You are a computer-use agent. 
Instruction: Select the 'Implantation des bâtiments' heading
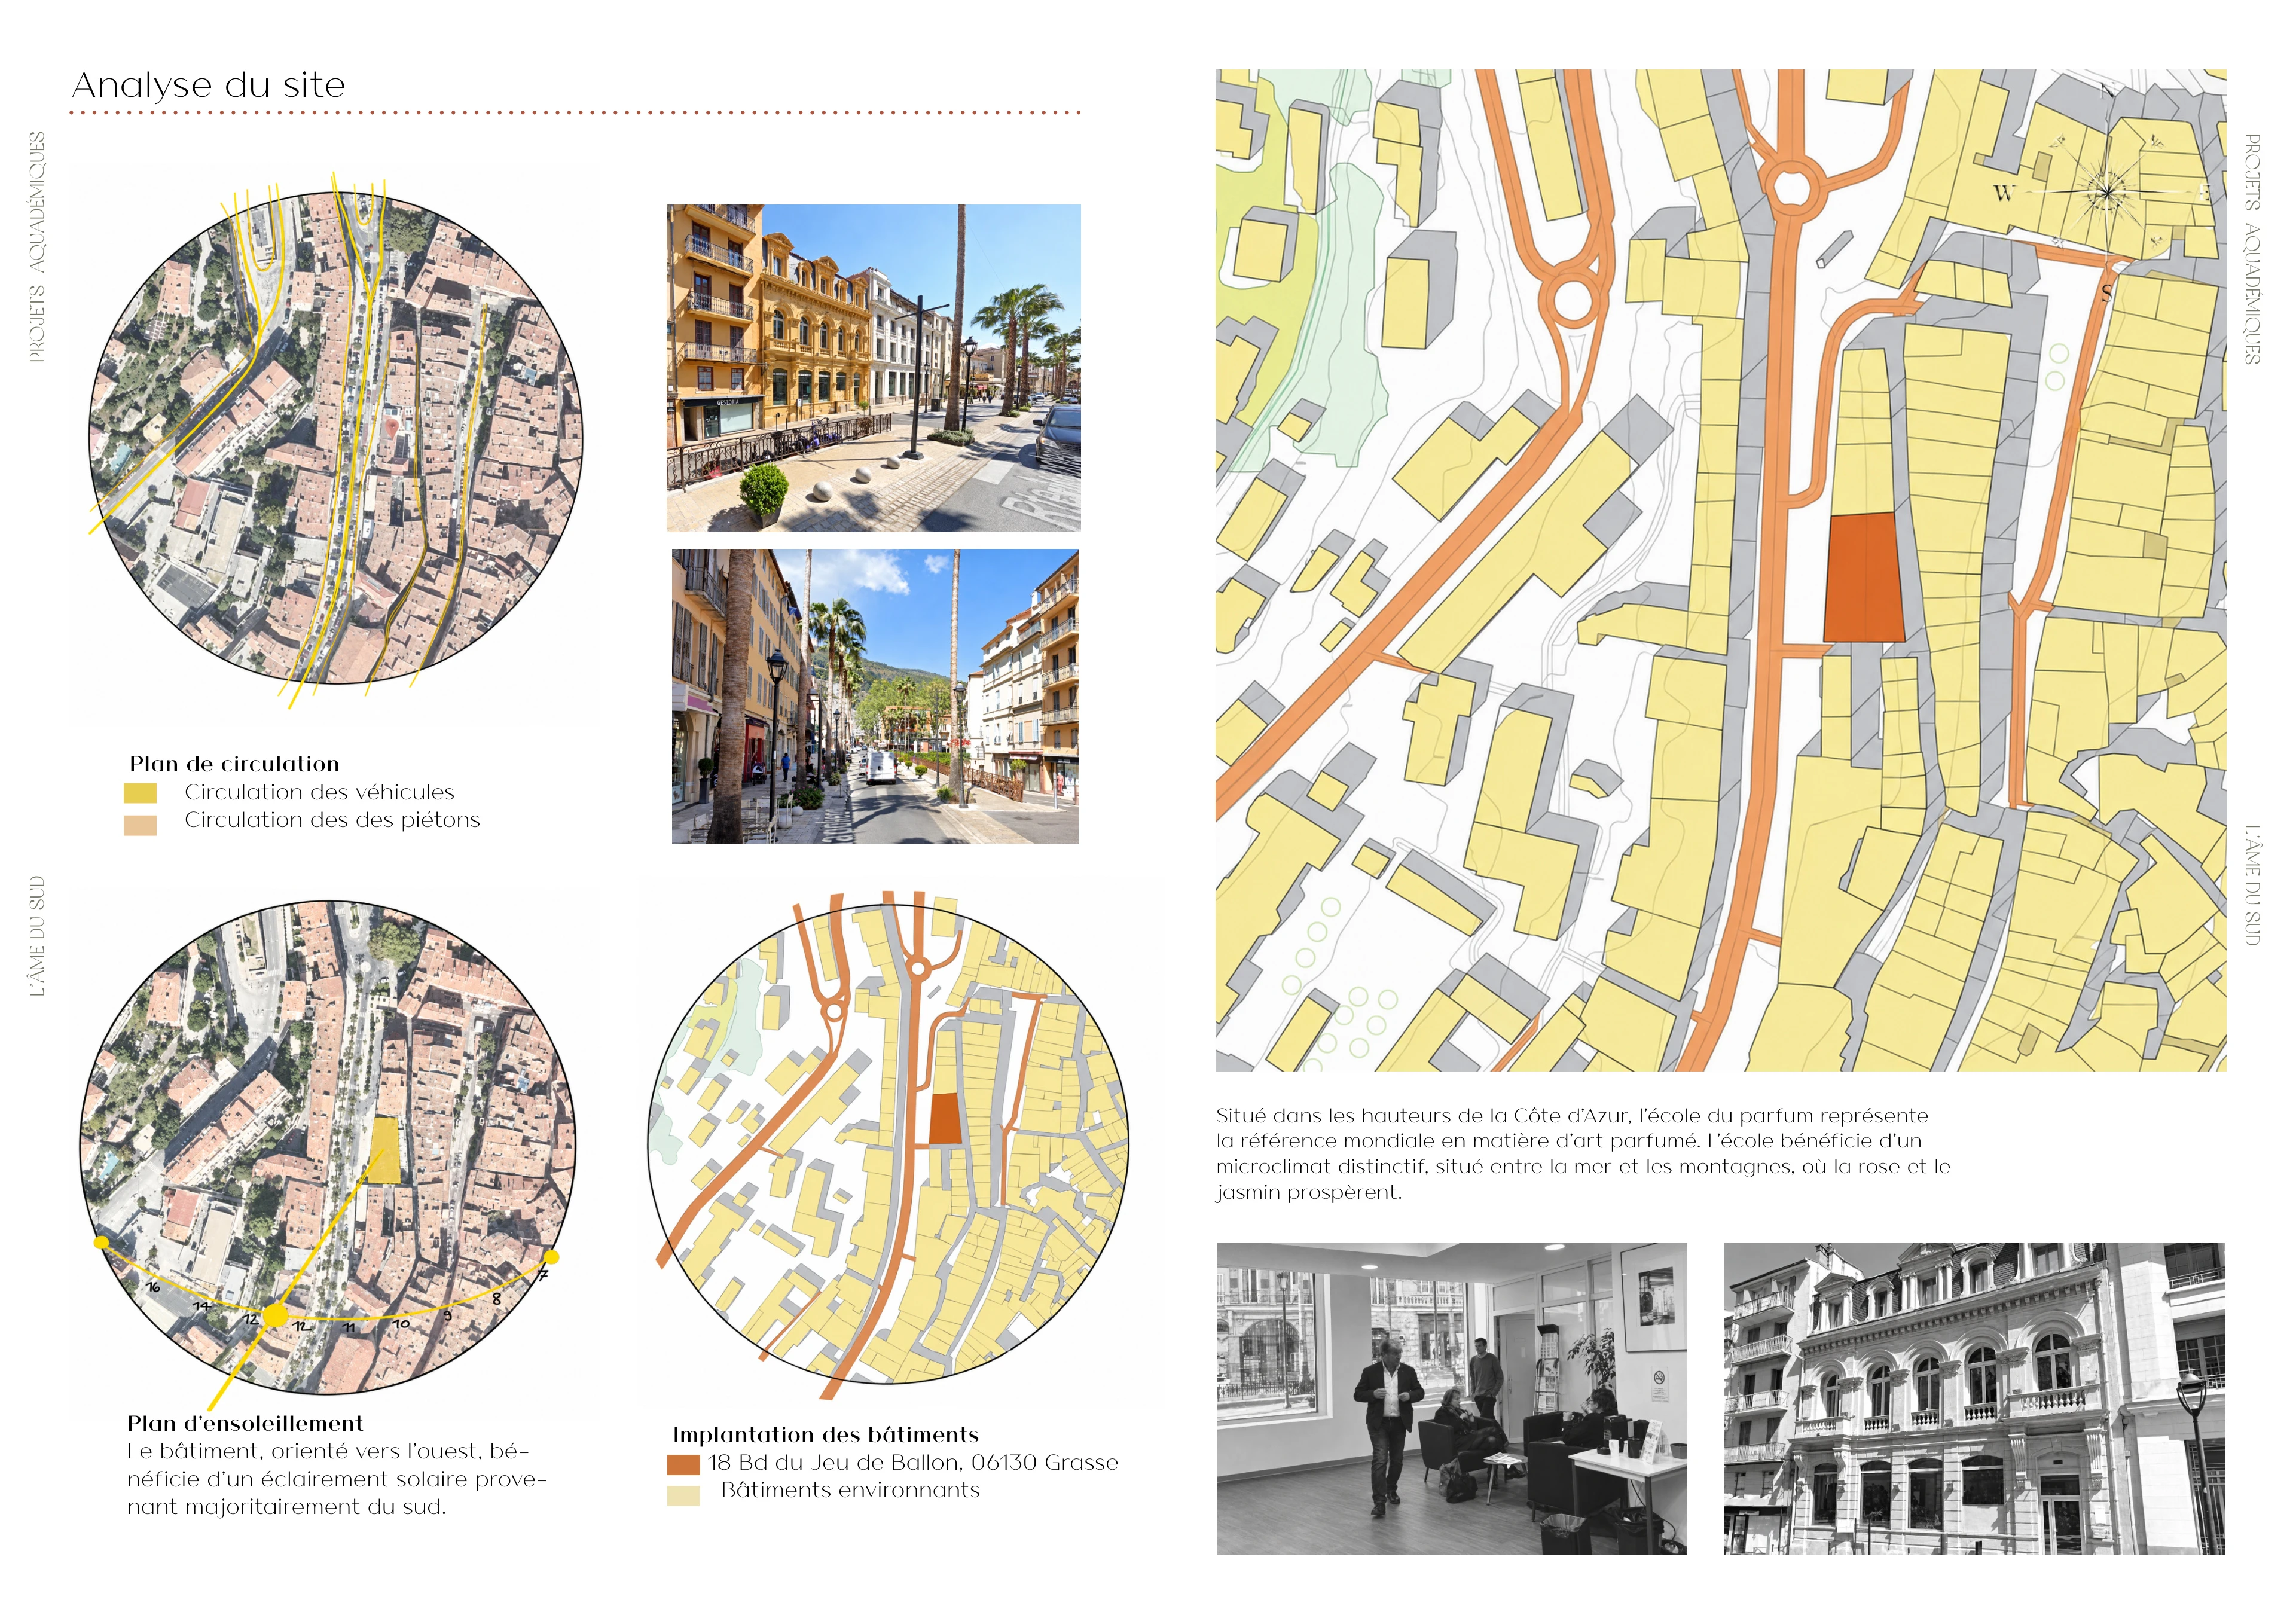tap(825, 1435)
